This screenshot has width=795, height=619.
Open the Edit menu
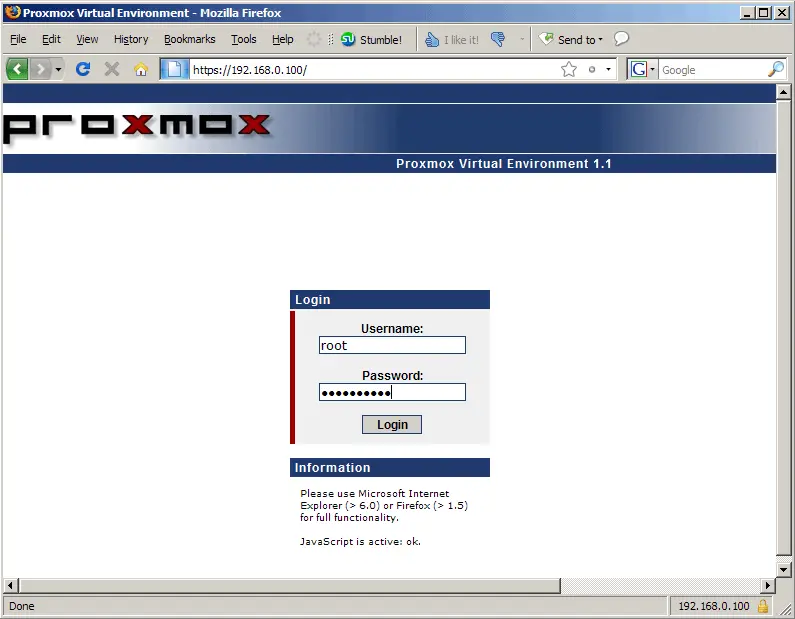tap(51, 39)
